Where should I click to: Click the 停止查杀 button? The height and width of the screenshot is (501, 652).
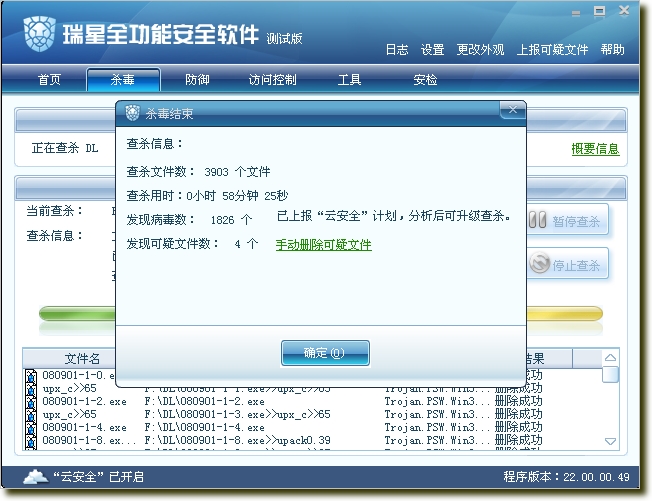(568, 264)
